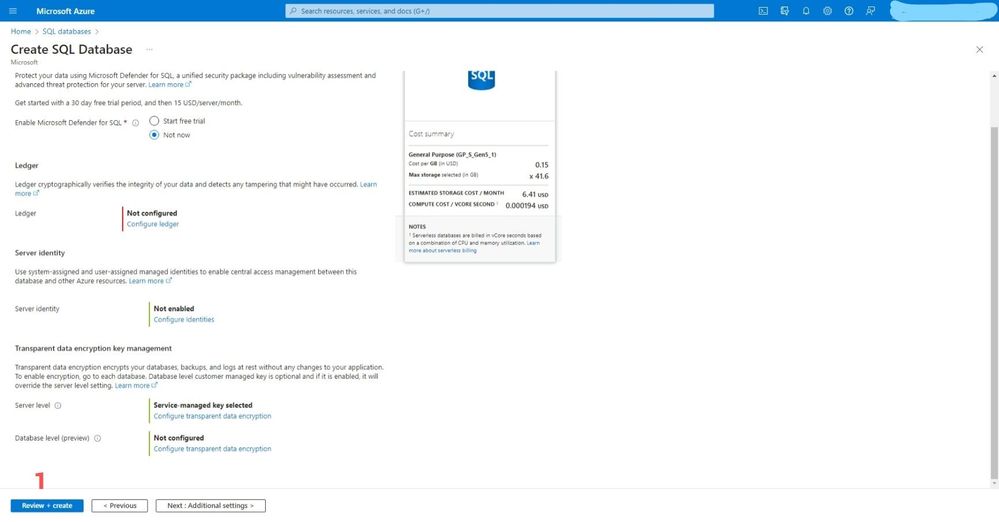Screen dimensions: 999x522
Task: Click the info icon next to Server level
Action: click(x=58, y=405)
